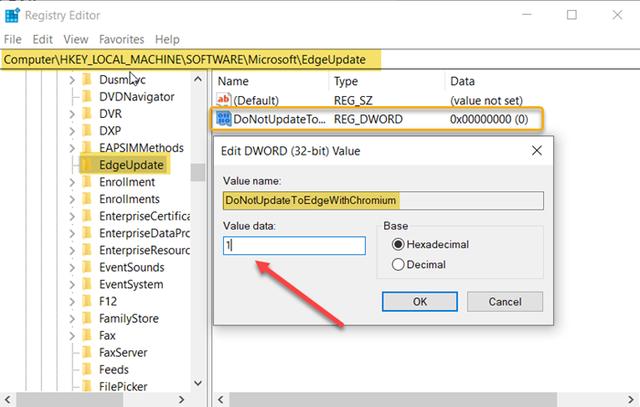Expand the FaxServer key chevron
Image resolution: width=640 pixels, height=407 pixels.
(72, 352)
